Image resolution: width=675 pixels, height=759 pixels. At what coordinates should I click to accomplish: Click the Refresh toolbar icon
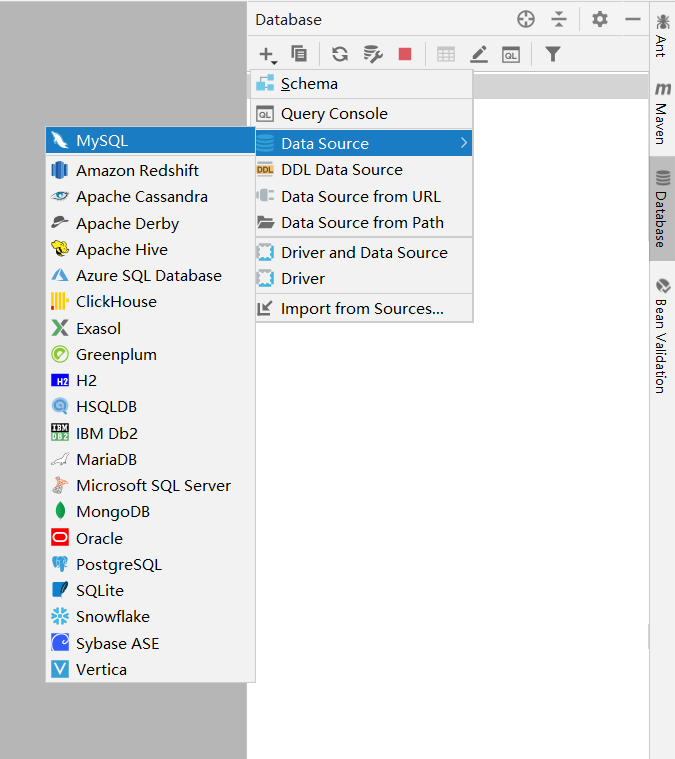click(x=340, y=54)
